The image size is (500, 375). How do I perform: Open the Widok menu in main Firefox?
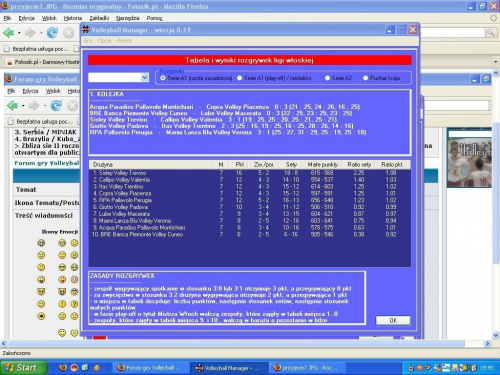click(49, 18)
